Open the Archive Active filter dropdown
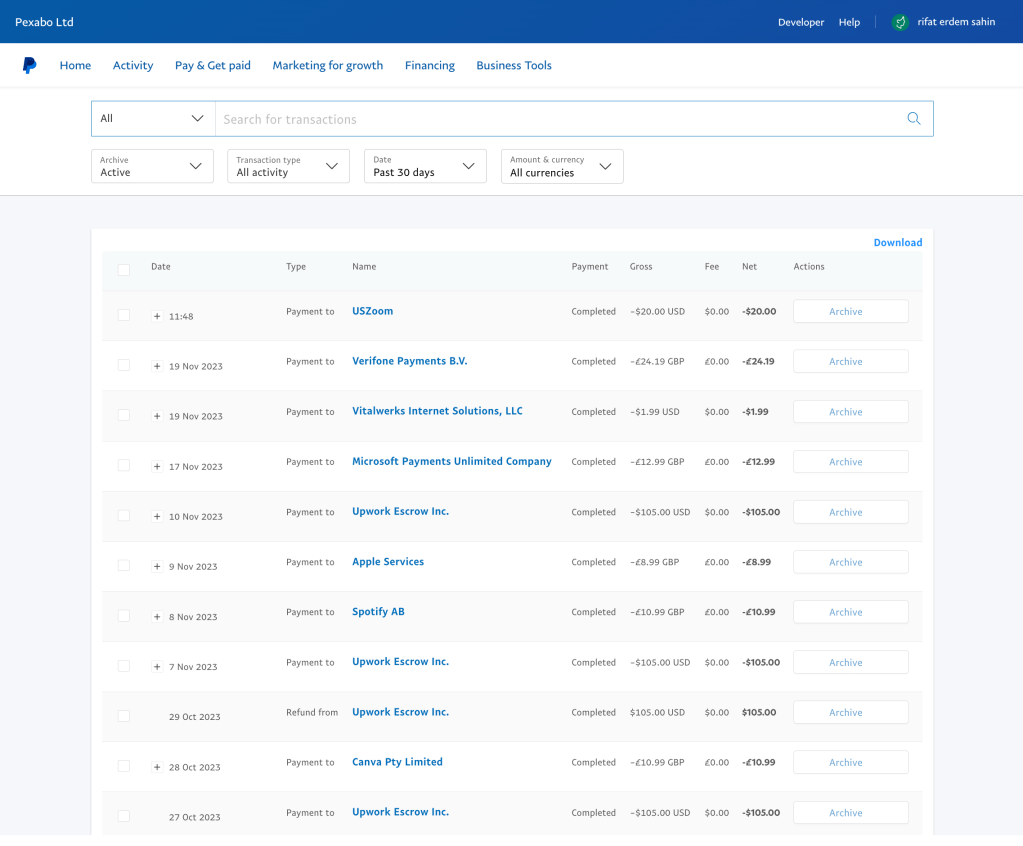The image size is (1023, 846). click(x=152, y=166)
